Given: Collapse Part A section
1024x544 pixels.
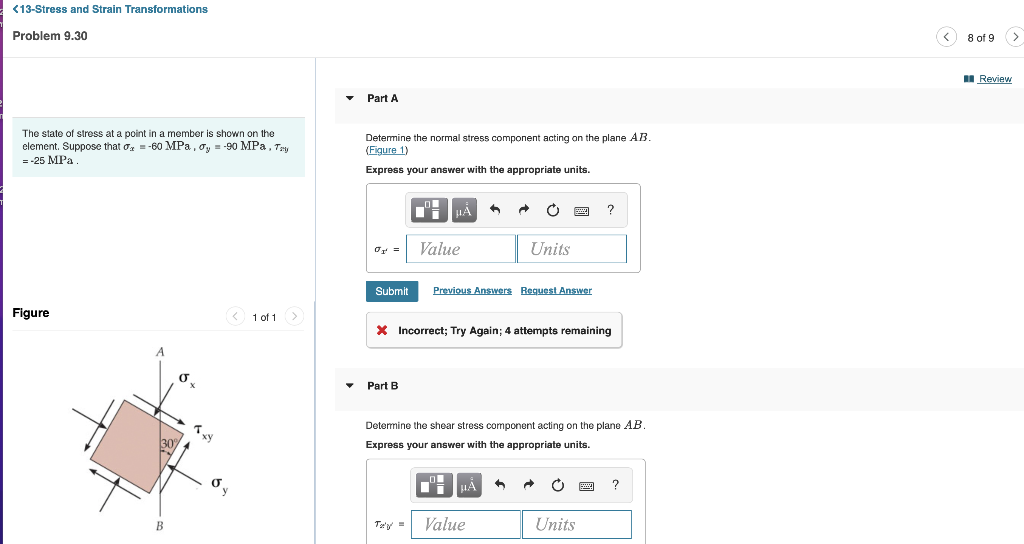Looking at the screenshot, I should (350, 99).
